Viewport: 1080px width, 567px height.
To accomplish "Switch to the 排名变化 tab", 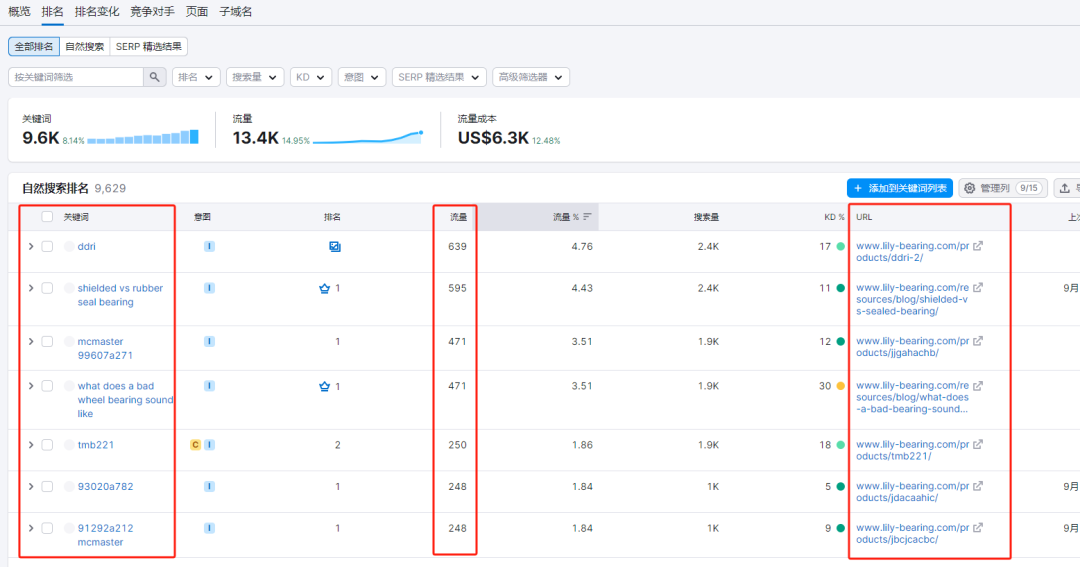I will [97, 12].
